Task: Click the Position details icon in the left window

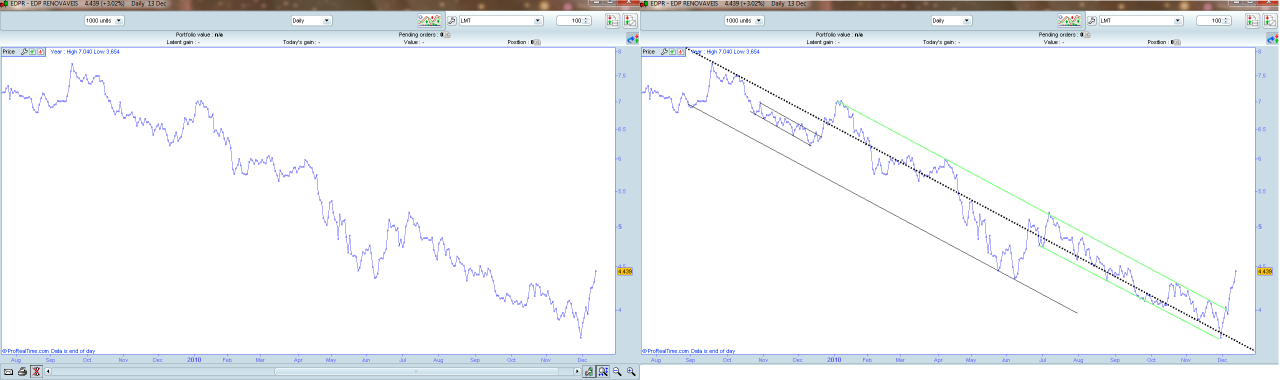Action: tap(538, 42)
